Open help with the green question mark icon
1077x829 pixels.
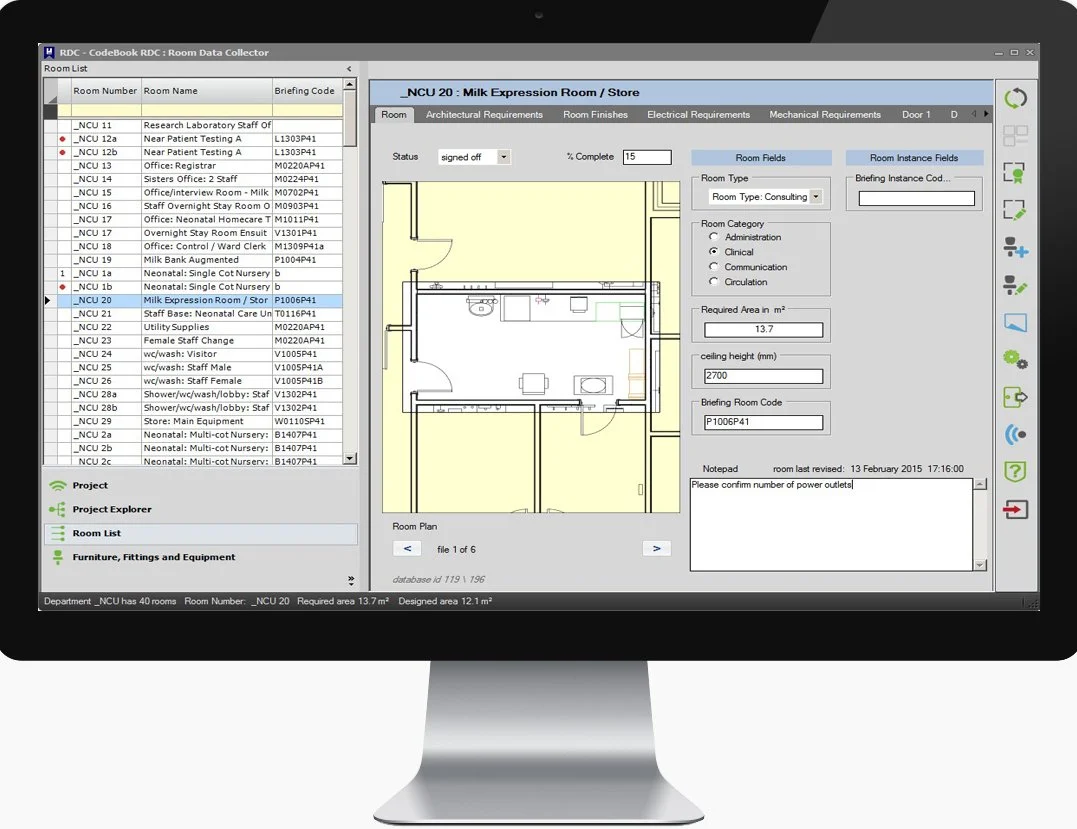tap(1015, 471)
